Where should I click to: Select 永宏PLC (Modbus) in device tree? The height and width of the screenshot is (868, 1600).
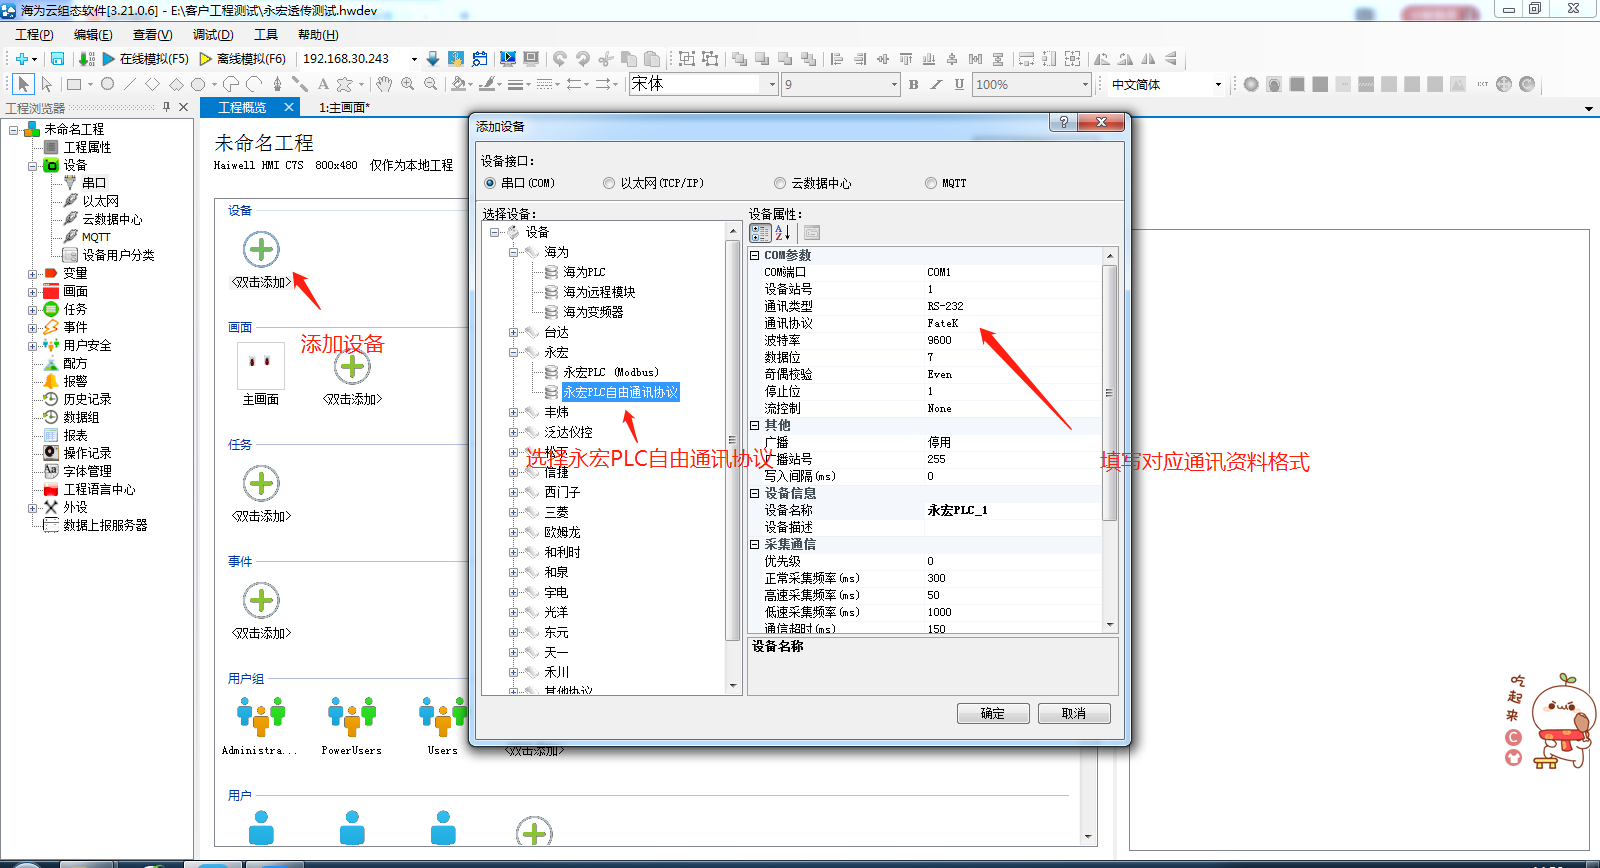[610, 372]
